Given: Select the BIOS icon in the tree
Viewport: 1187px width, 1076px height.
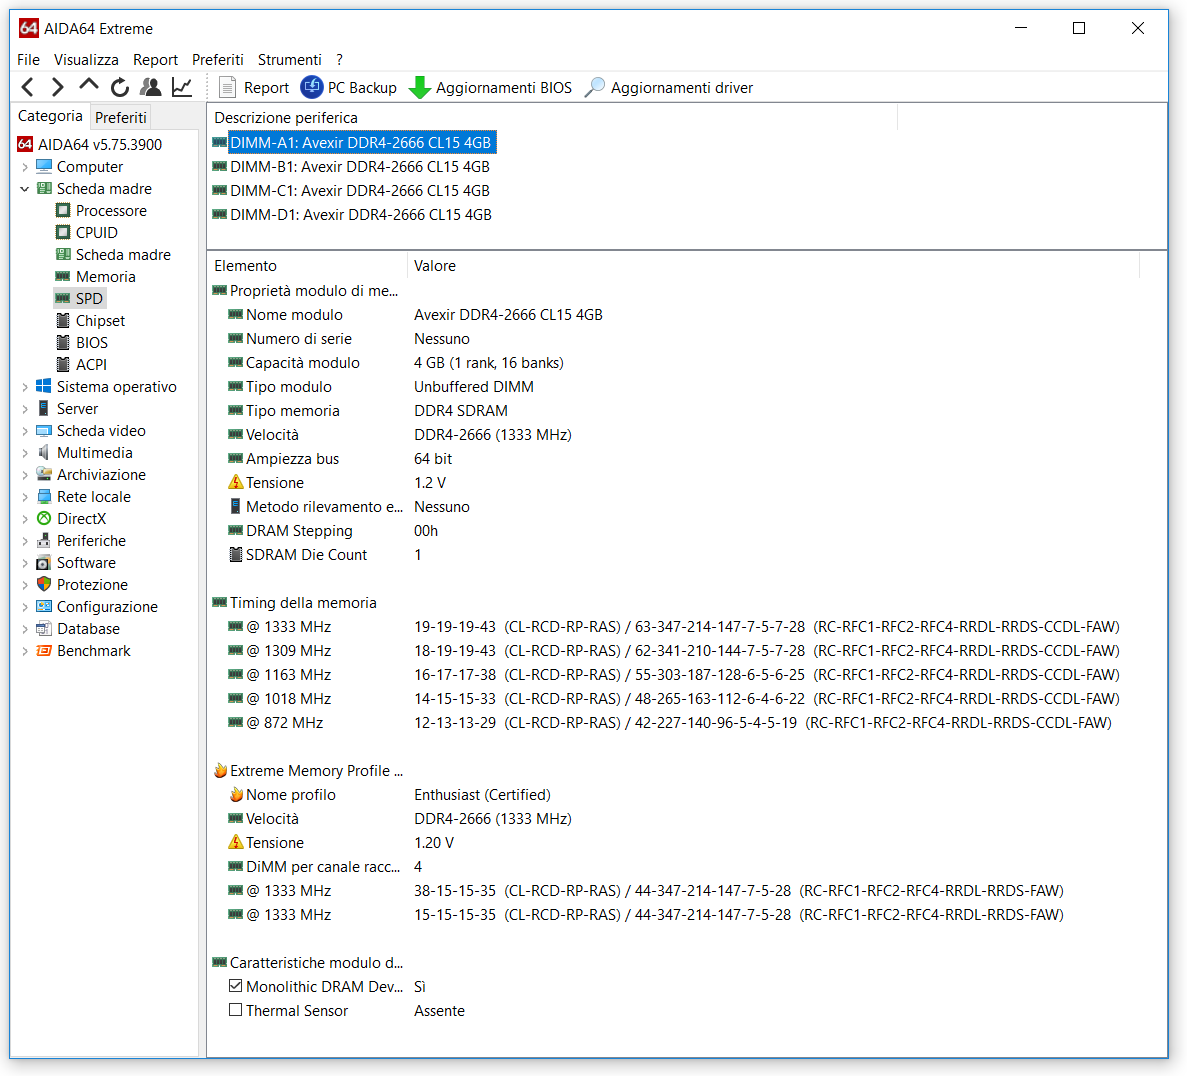Looking at the screenshot, I should [x=63, y=342].
